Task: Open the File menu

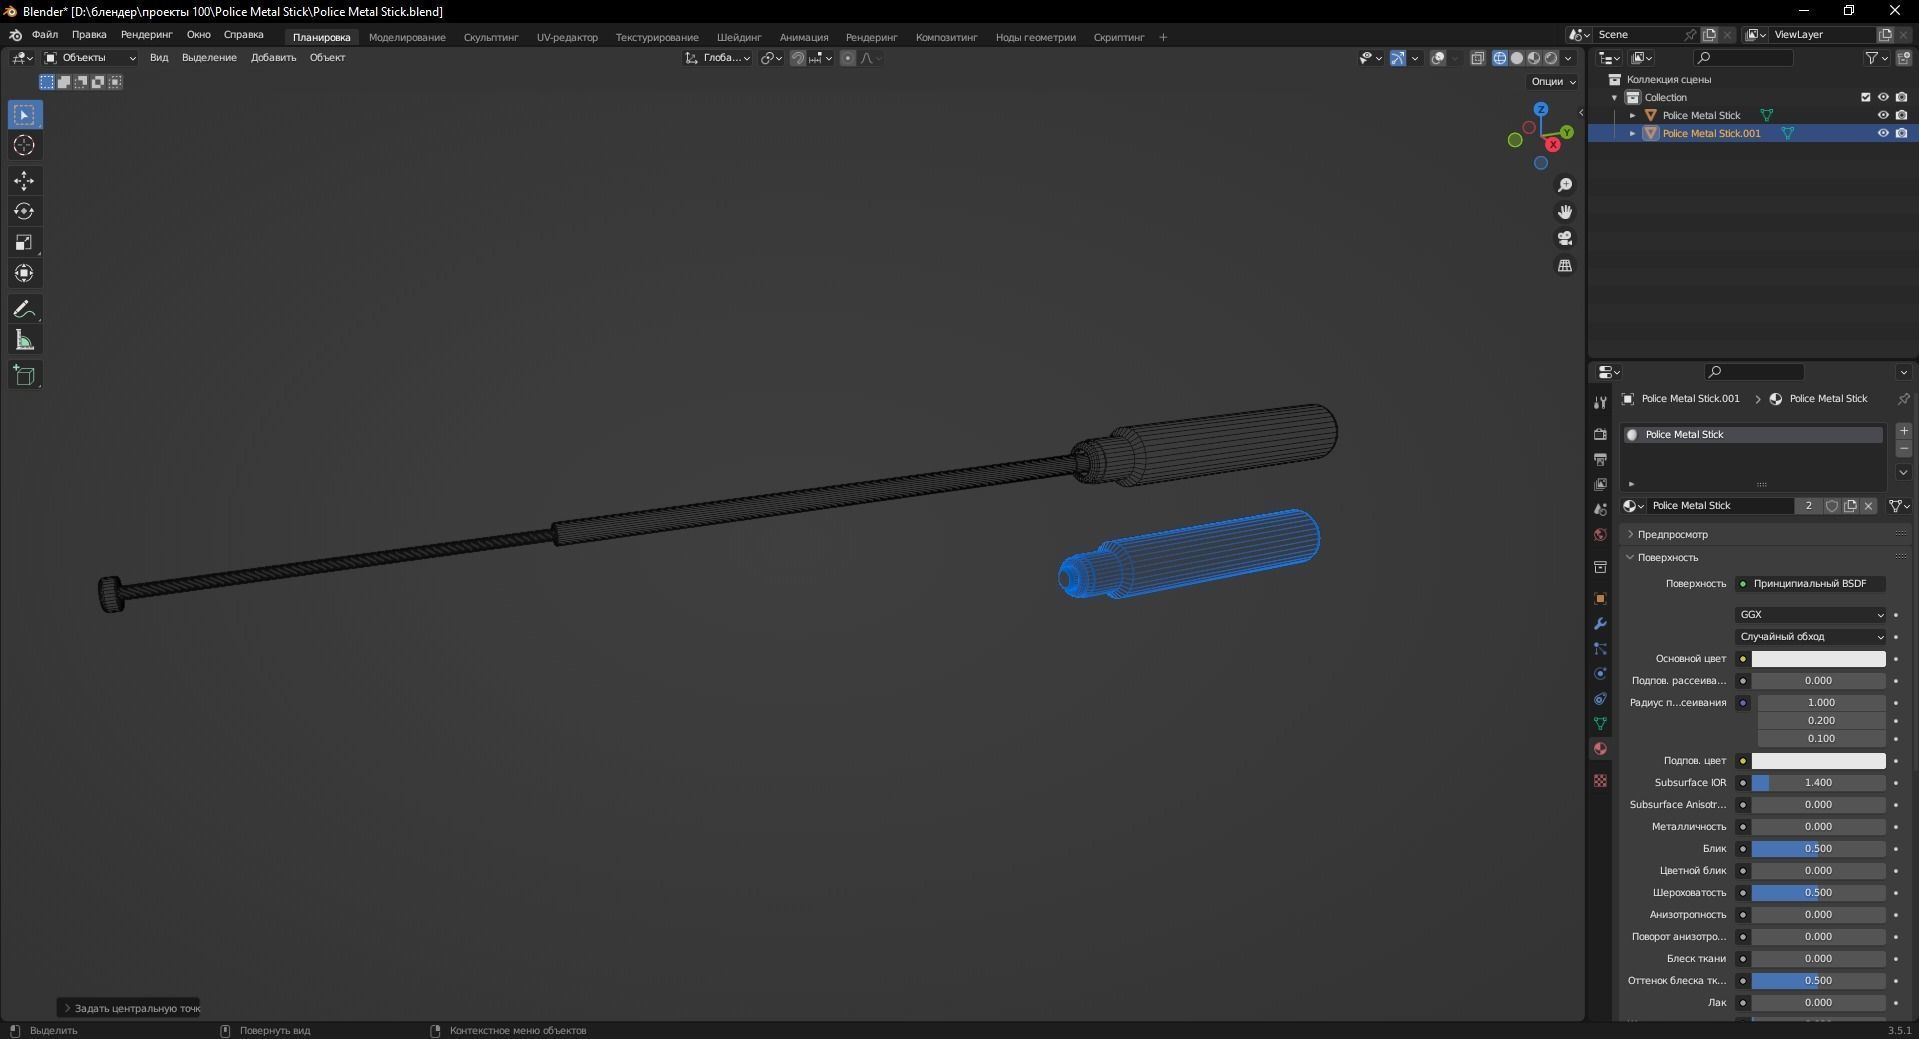Action: (45, 34)
